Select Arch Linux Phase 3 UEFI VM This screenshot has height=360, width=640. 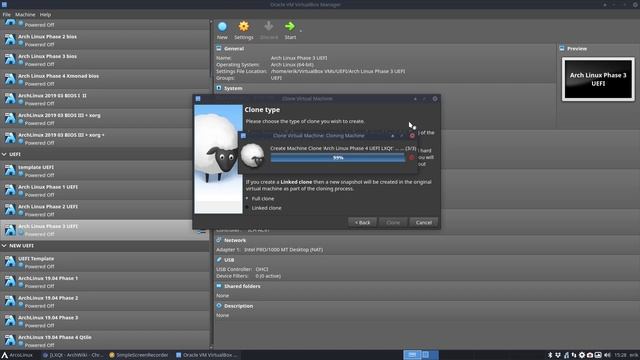[104, 230]
